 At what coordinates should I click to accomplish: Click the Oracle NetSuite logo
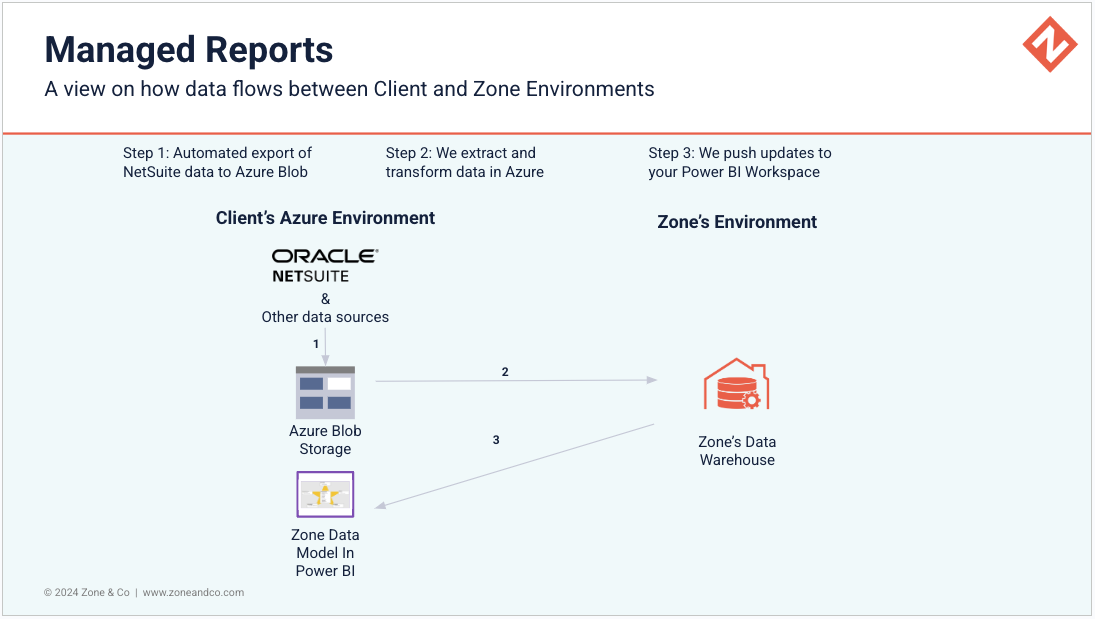(325, 265)
